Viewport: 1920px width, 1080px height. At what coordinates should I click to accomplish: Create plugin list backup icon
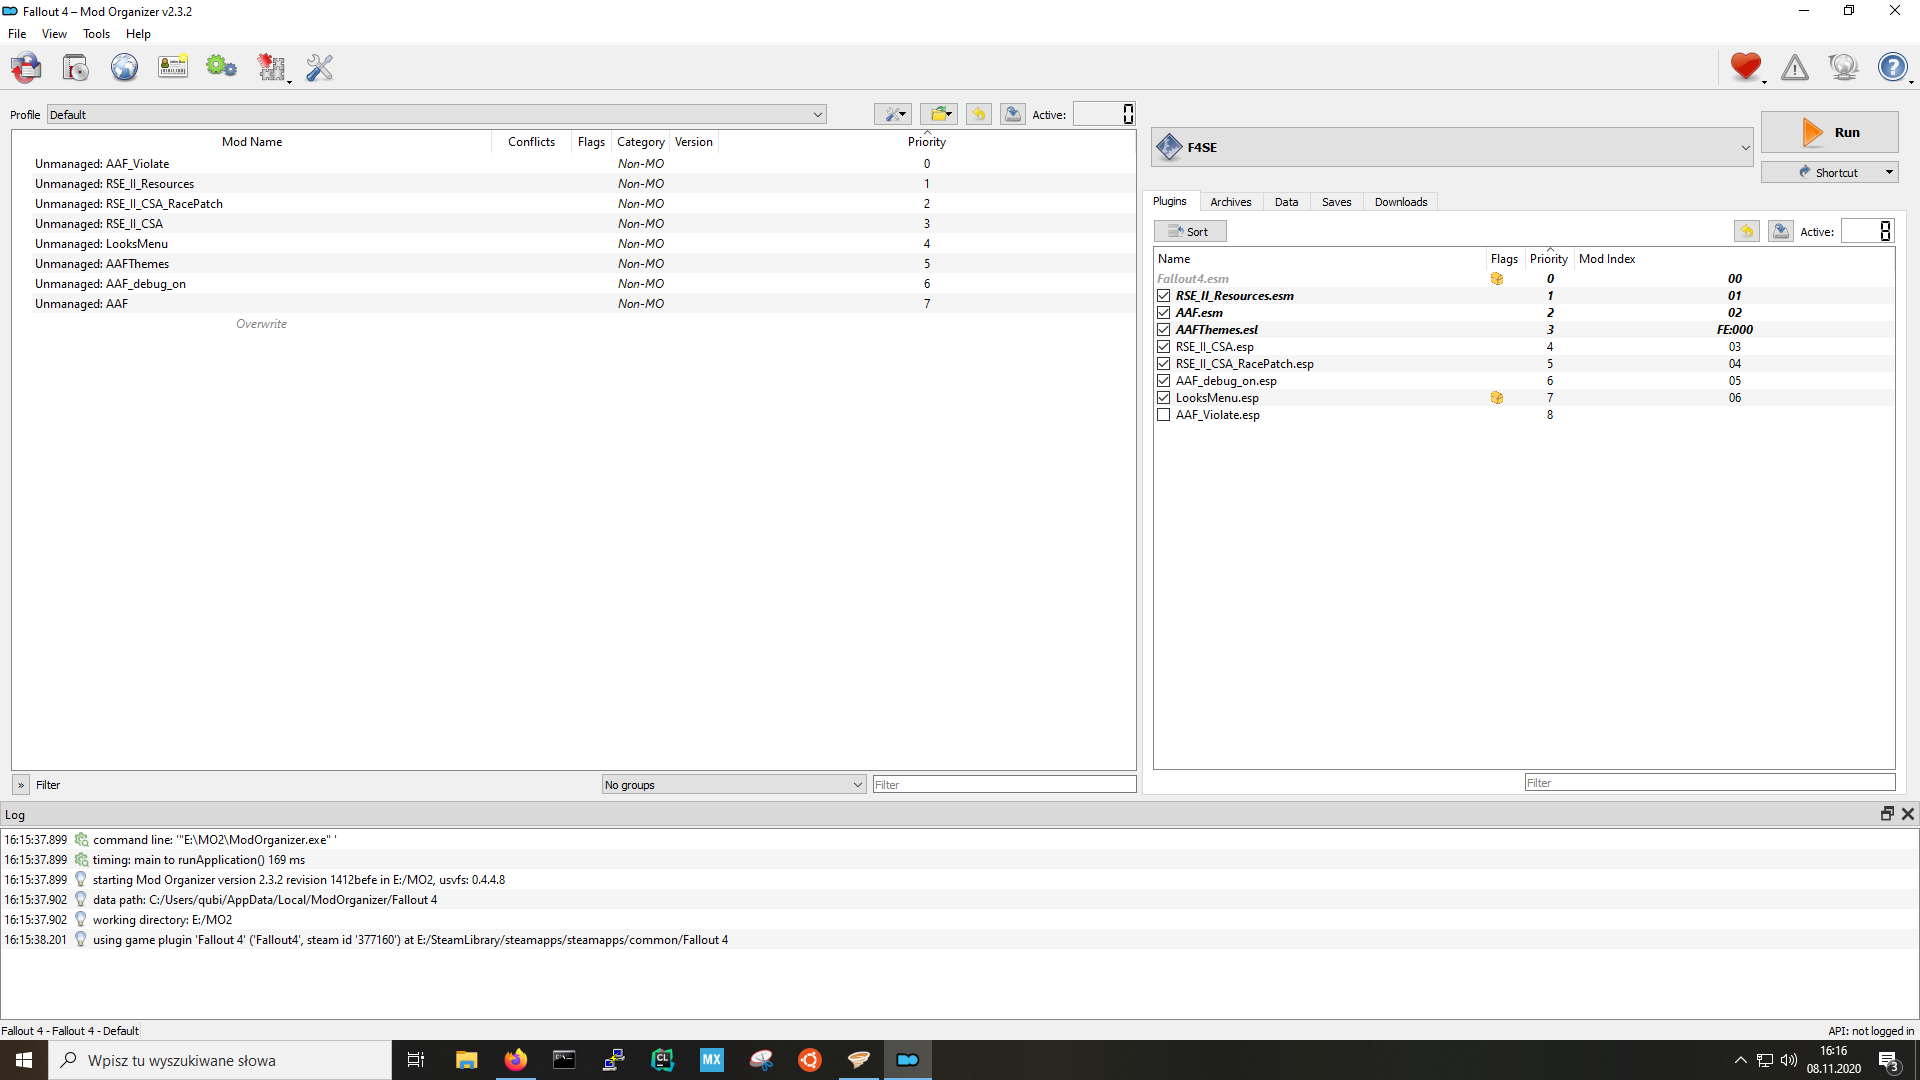point(1781,231)
